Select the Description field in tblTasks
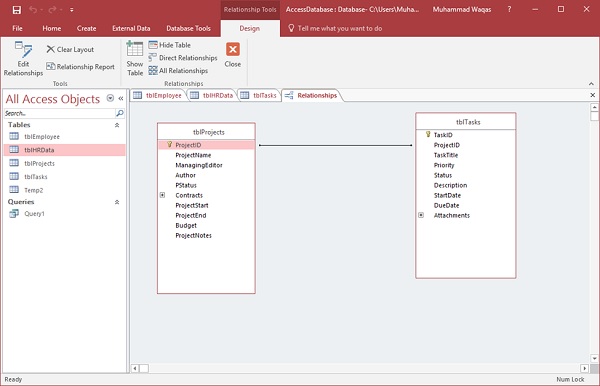Viewport: 600px width, 386px height. pyautogui.click(x=450, y=185)
